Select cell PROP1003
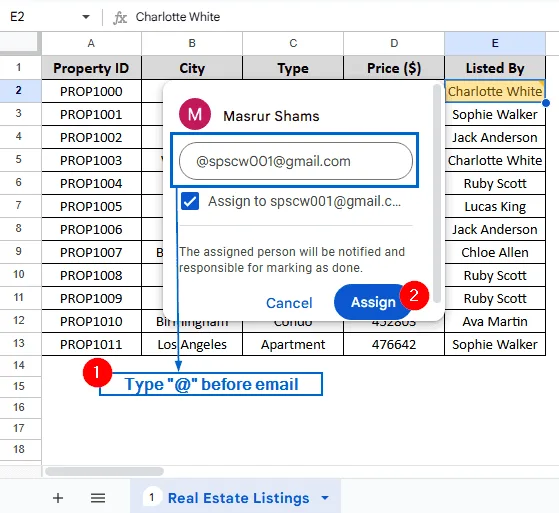Screen dimensions: 559x513 tap(91, 160)
